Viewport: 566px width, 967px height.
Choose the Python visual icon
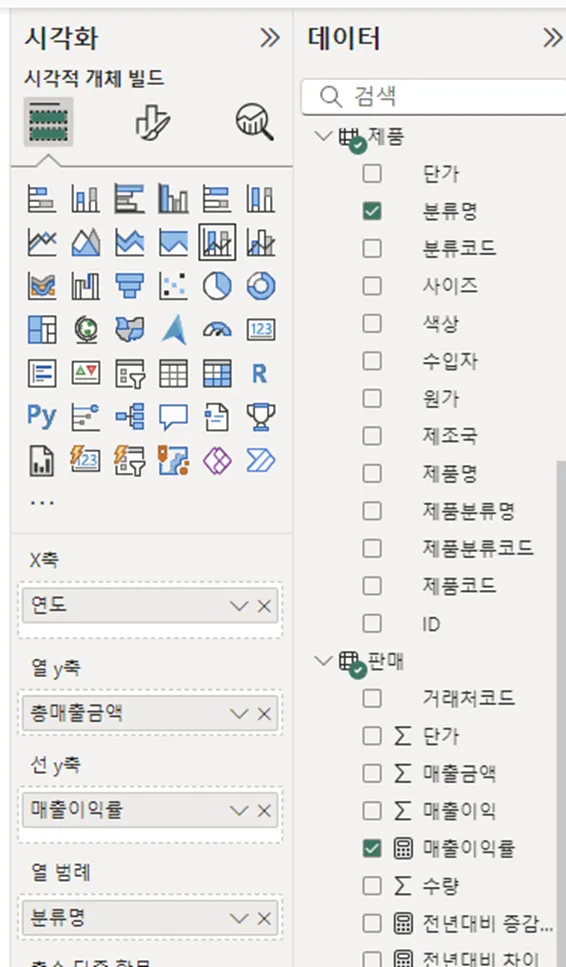[42, 416]
